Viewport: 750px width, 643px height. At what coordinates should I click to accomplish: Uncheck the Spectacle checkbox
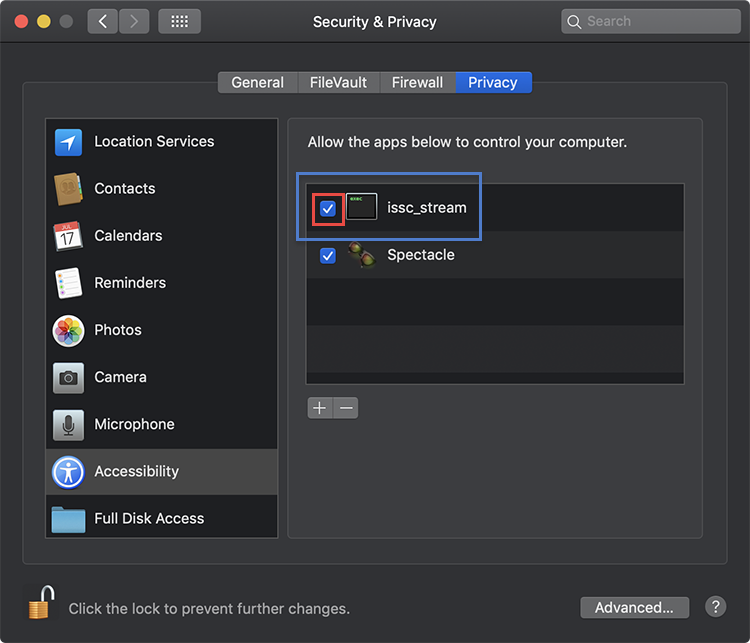(328, 256)
